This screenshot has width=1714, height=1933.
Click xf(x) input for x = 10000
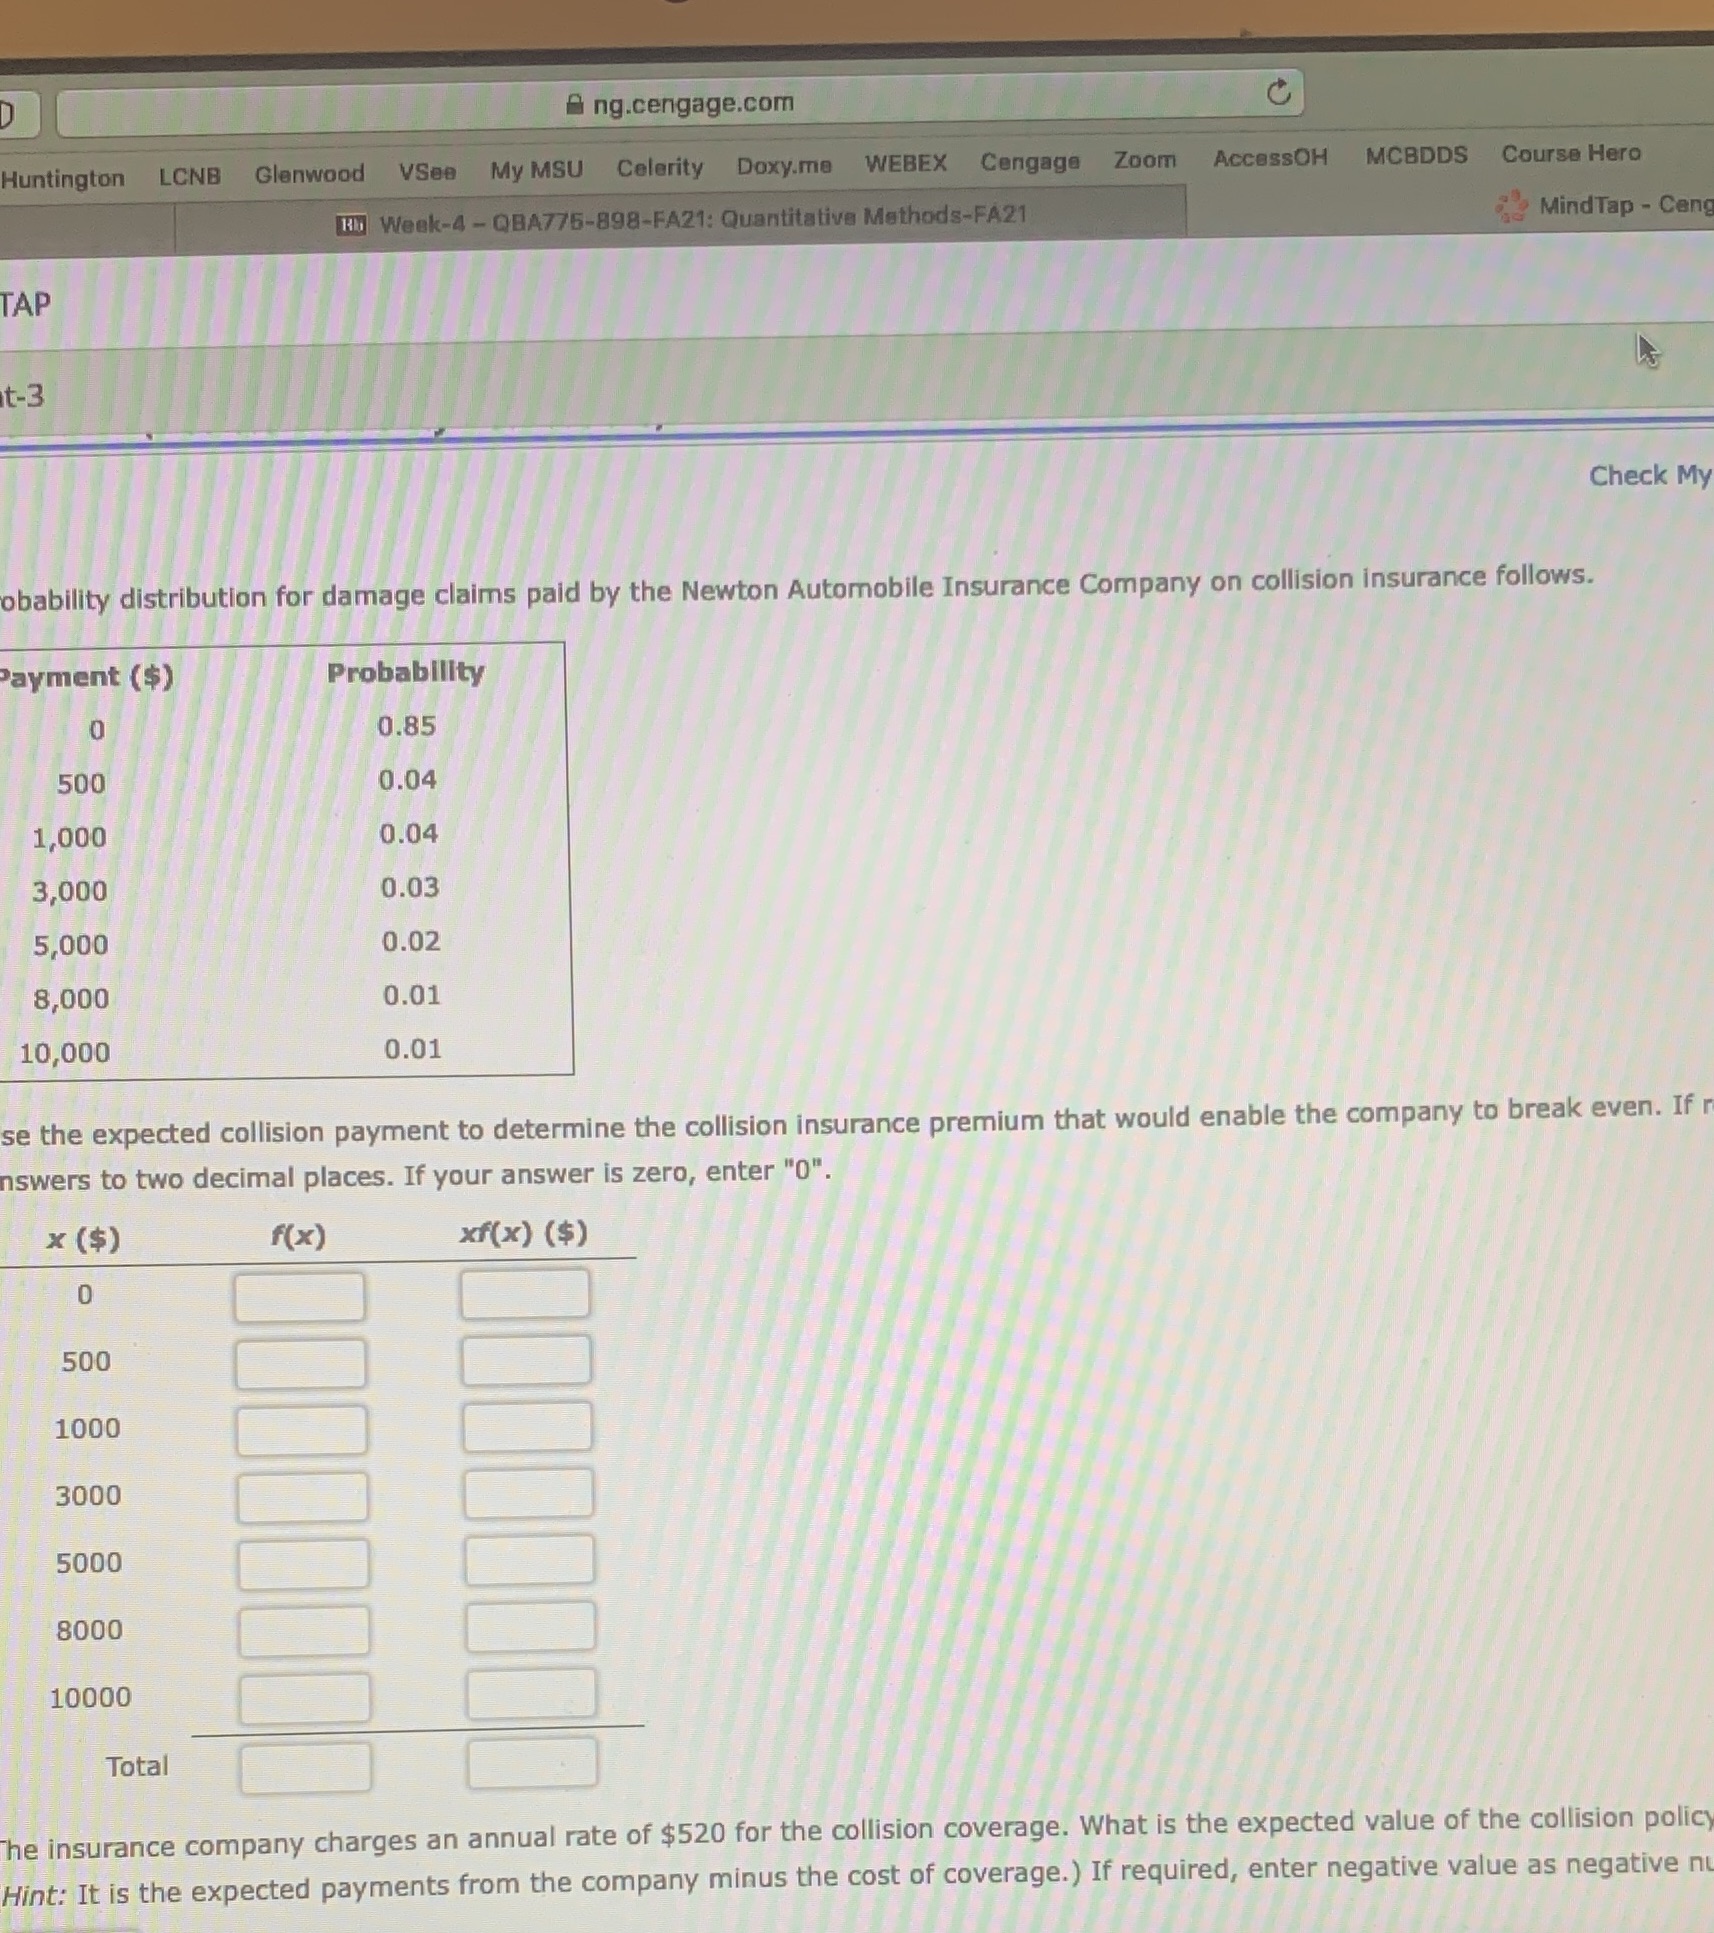point(531,1694)
